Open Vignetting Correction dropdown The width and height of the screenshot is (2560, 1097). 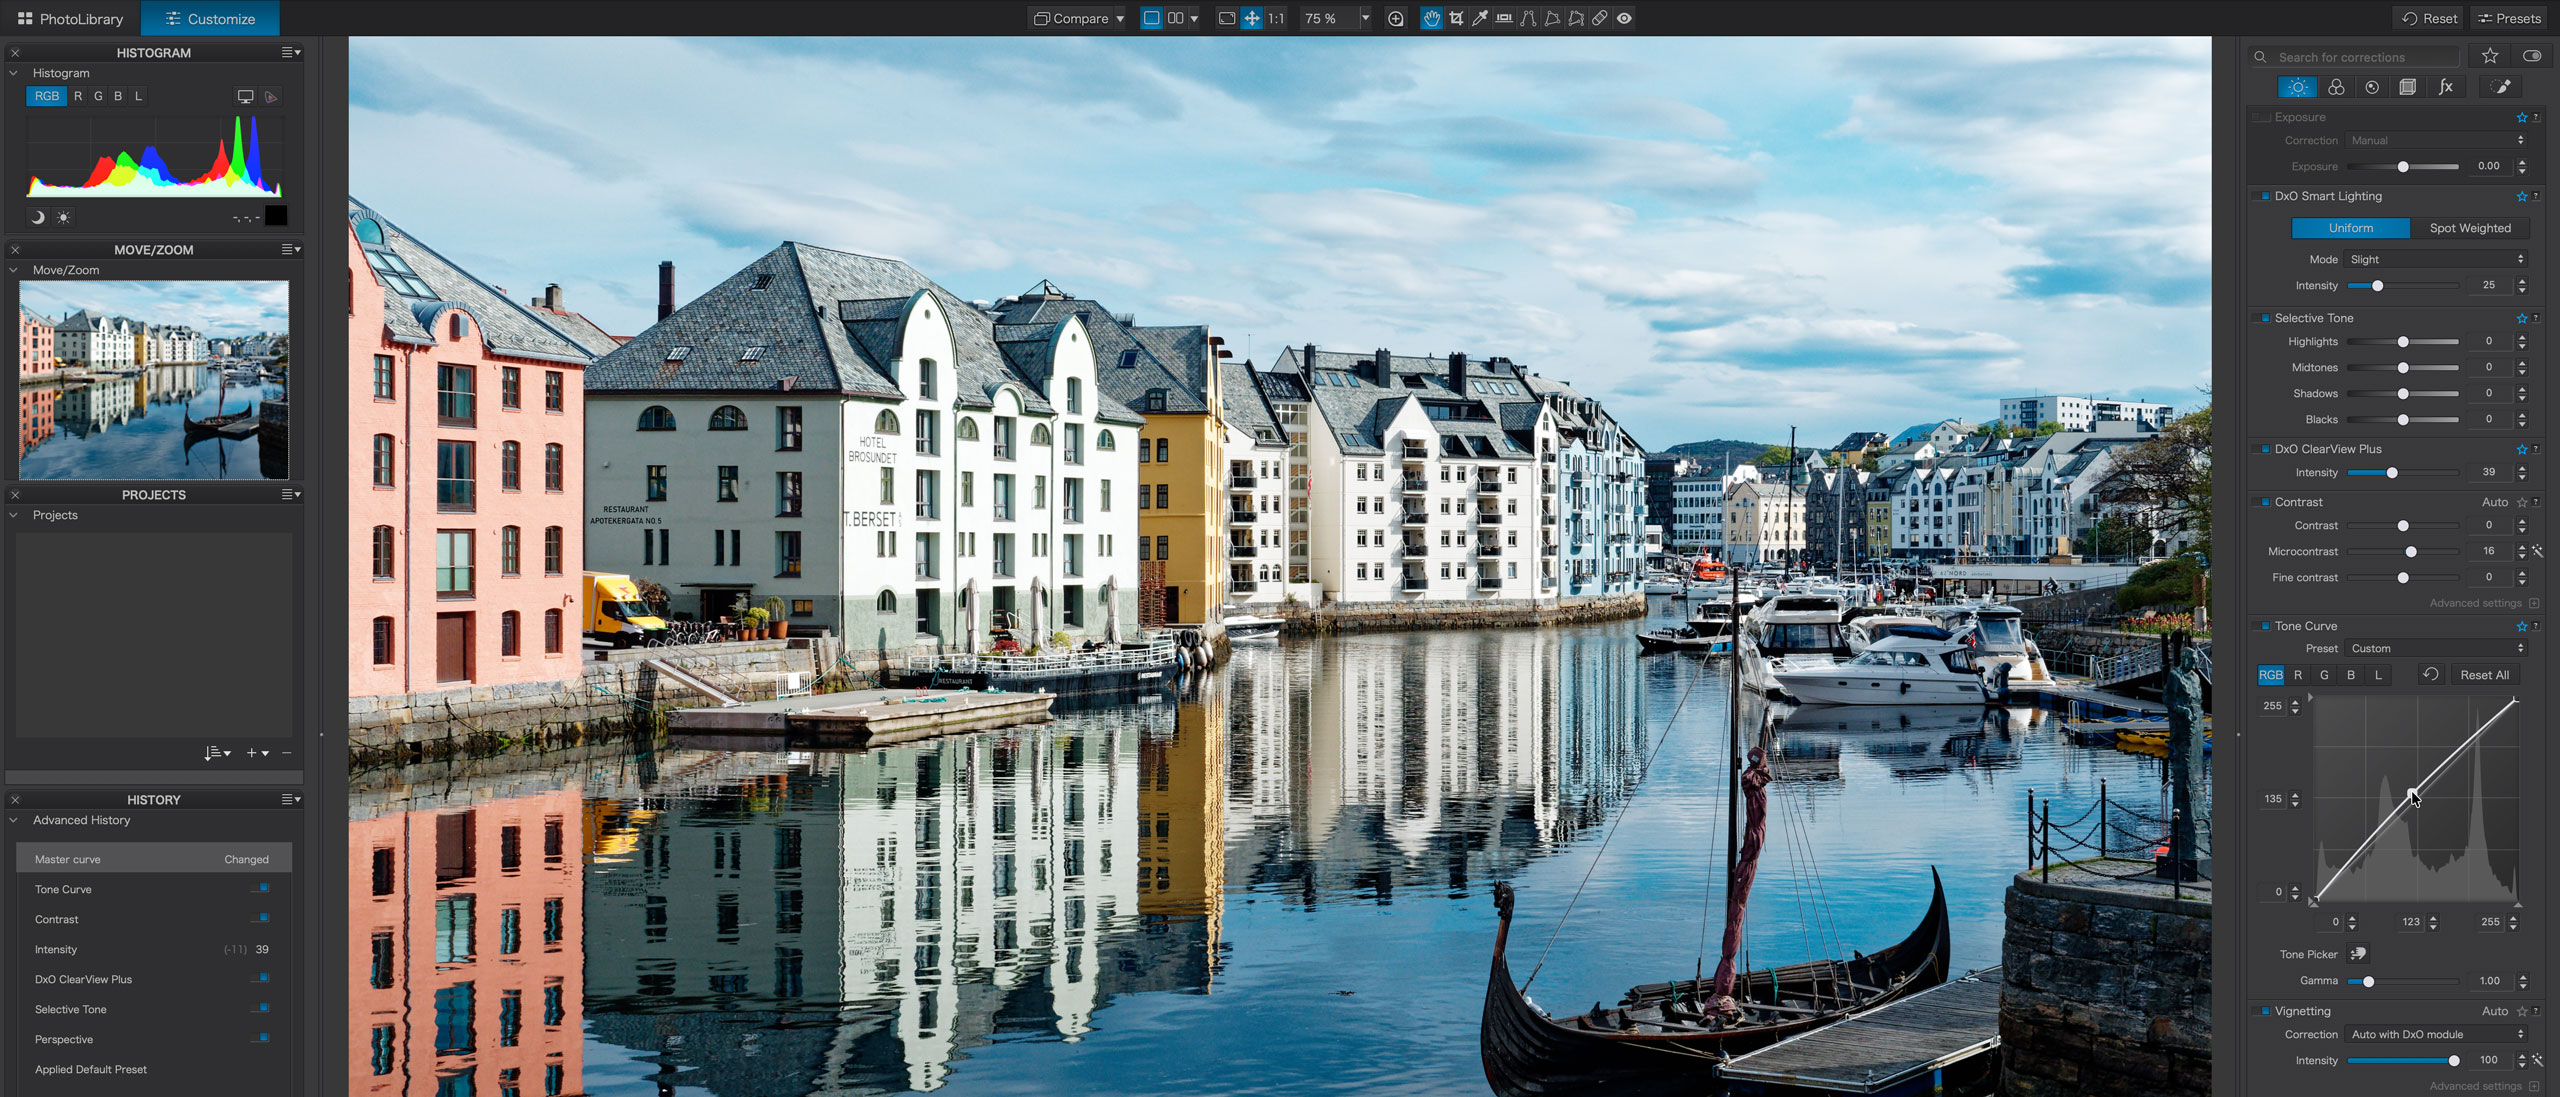(2436, 1034)
